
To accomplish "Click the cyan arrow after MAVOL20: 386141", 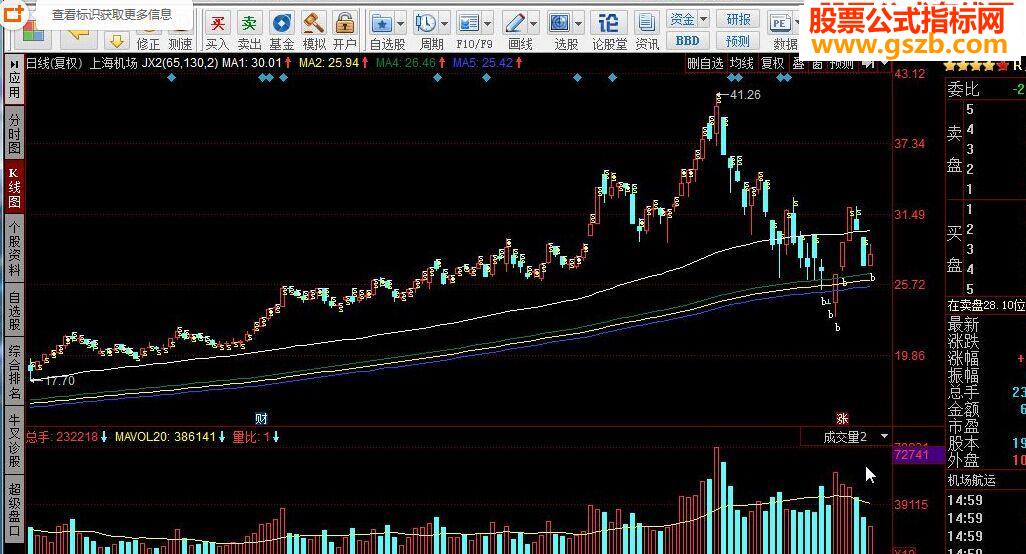I will (x=222, y=437).
